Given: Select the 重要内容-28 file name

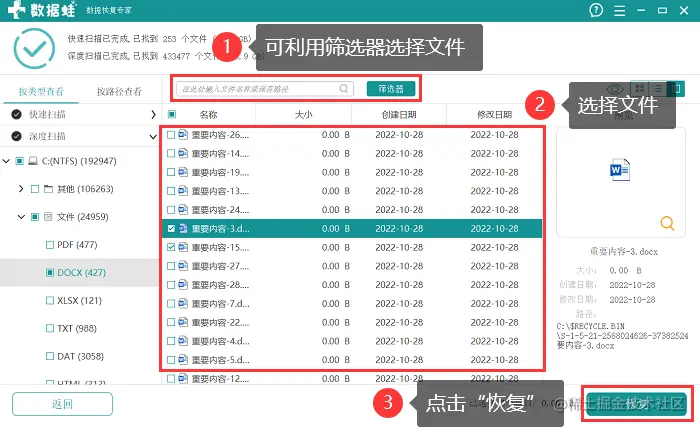Looking at the screenshot, I should pos(220,285).
